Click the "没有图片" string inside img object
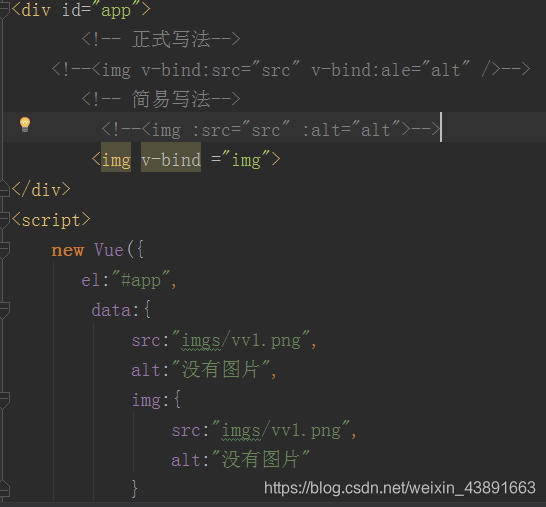546x507 pixels. point(261,459)
